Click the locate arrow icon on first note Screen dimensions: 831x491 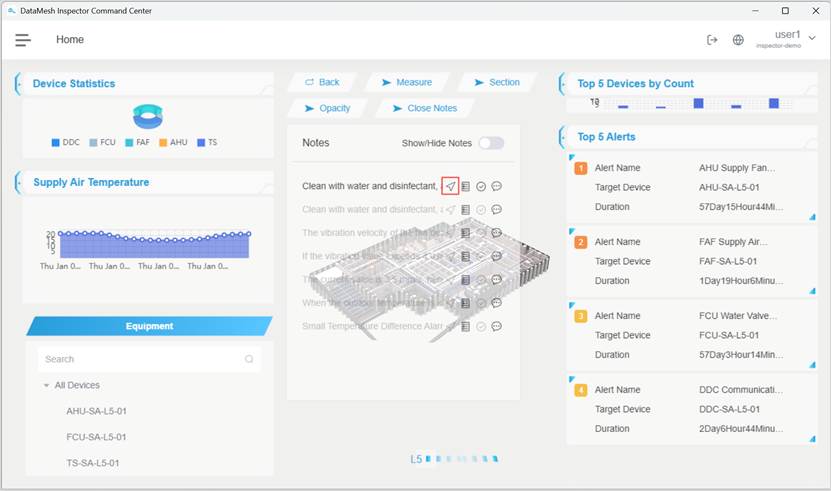click(x=451, y=186)
